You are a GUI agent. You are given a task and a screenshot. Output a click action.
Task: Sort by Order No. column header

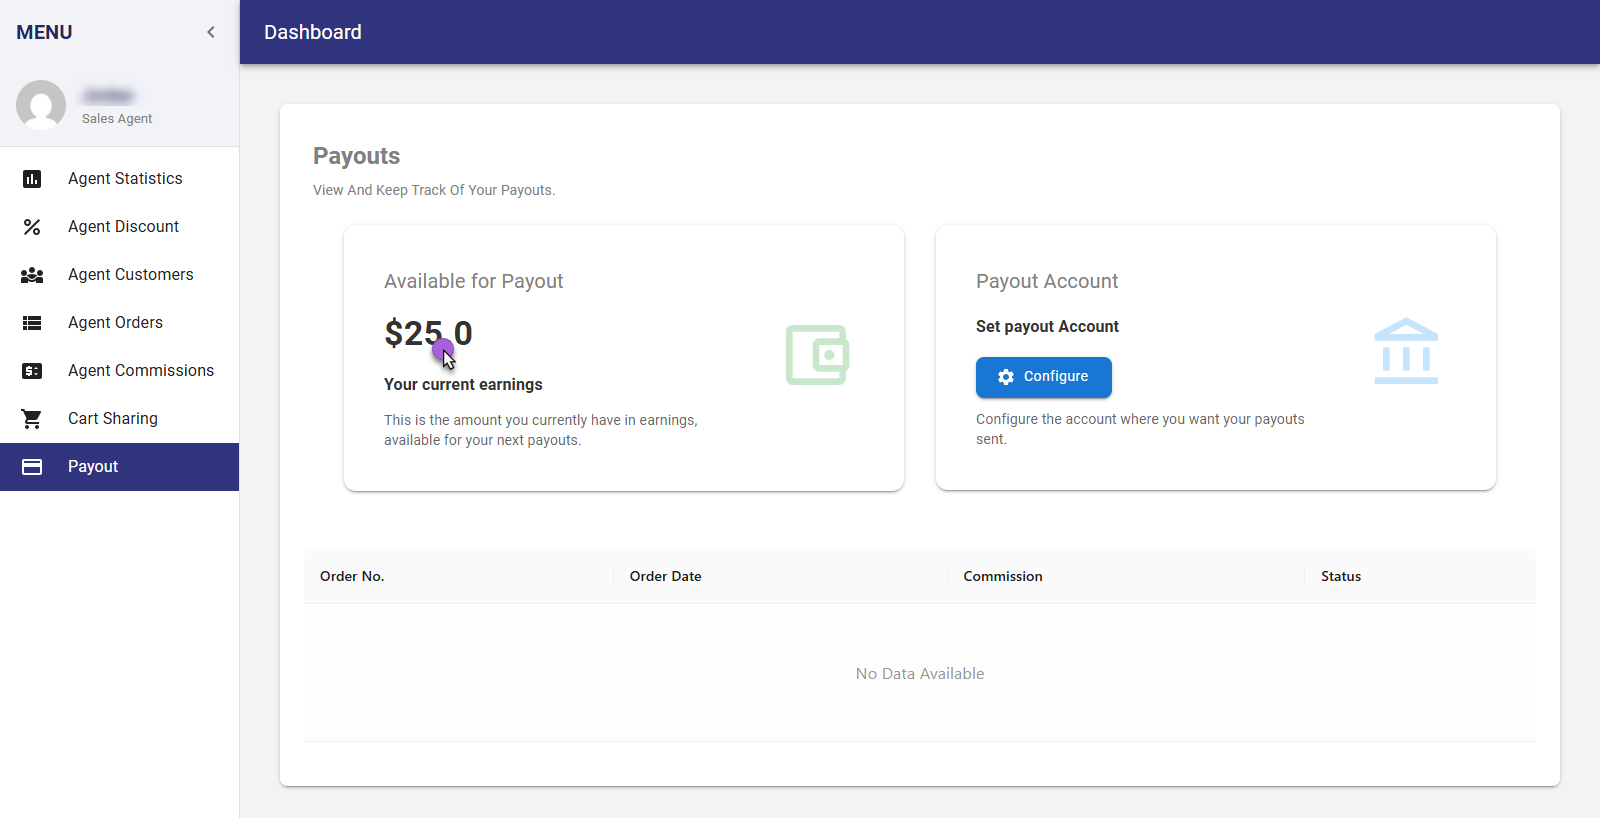click(352, 577)
